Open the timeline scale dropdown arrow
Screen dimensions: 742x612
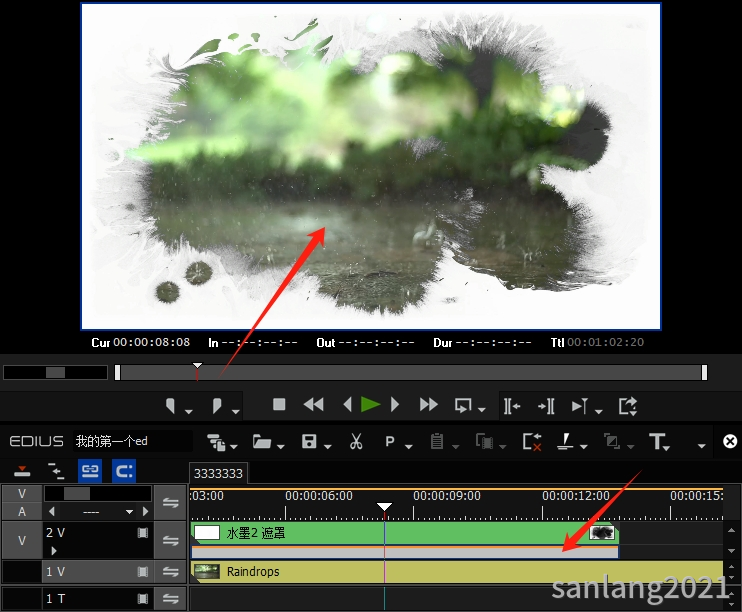(x=130, y=512)
